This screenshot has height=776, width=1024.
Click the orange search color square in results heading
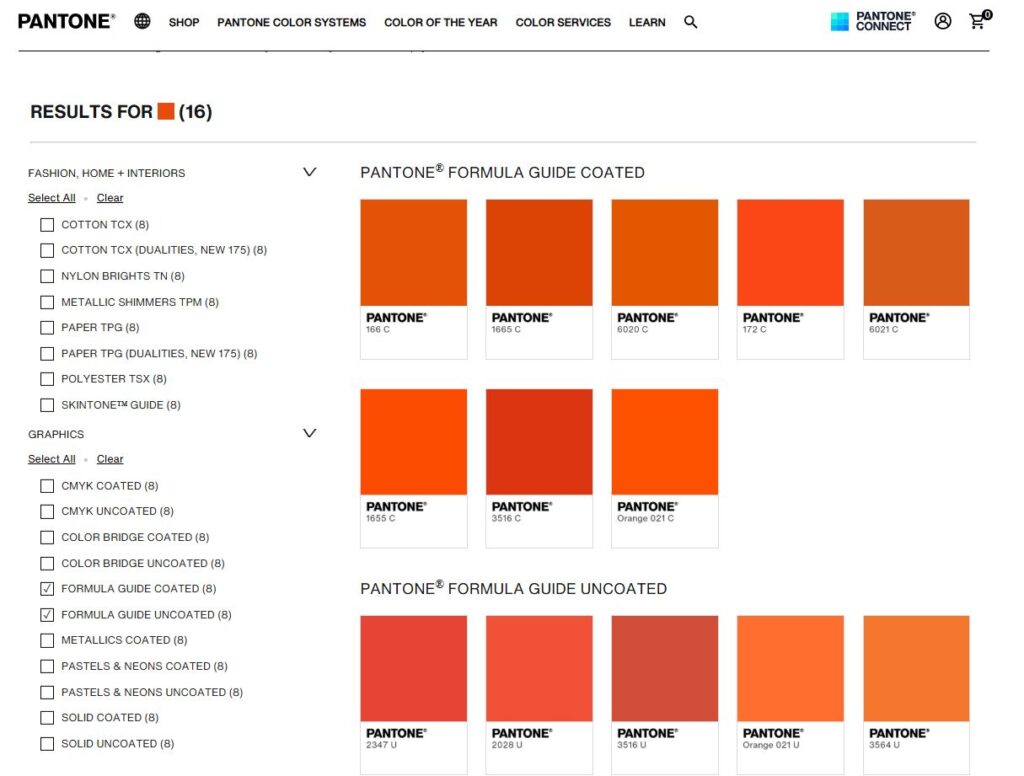(x=166, y=111)
